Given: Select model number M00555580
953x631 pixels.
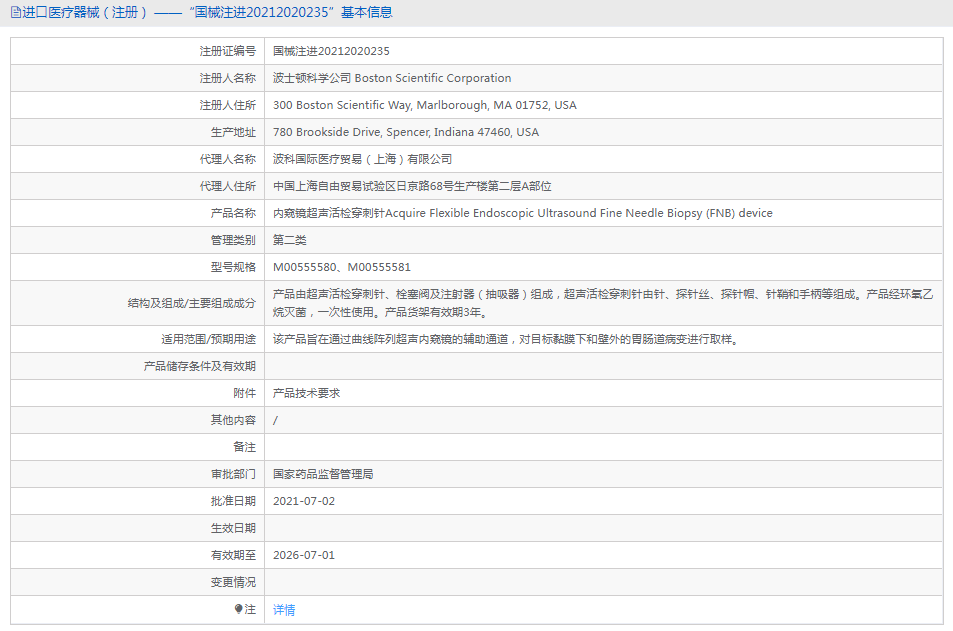Looking at the screenshot, I should click(304, 267).
